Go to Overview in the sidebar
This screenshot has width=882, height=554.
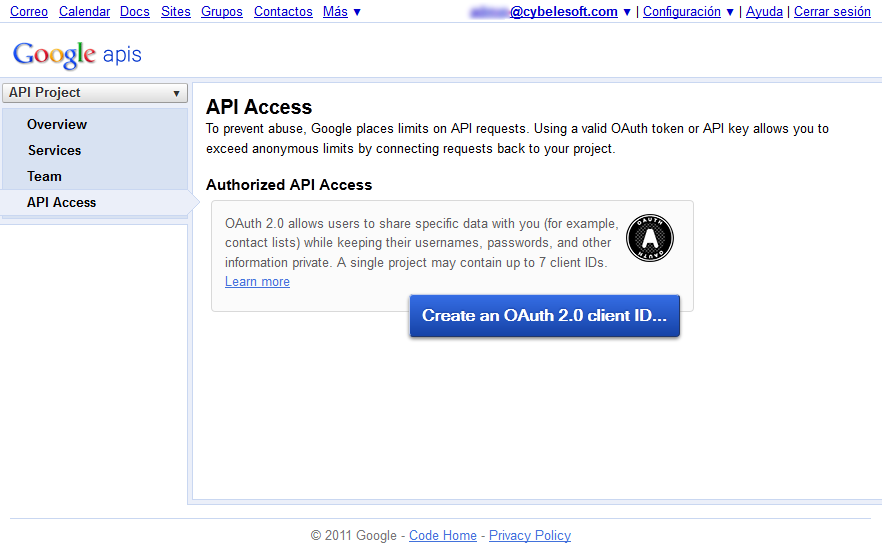[57, 124]
